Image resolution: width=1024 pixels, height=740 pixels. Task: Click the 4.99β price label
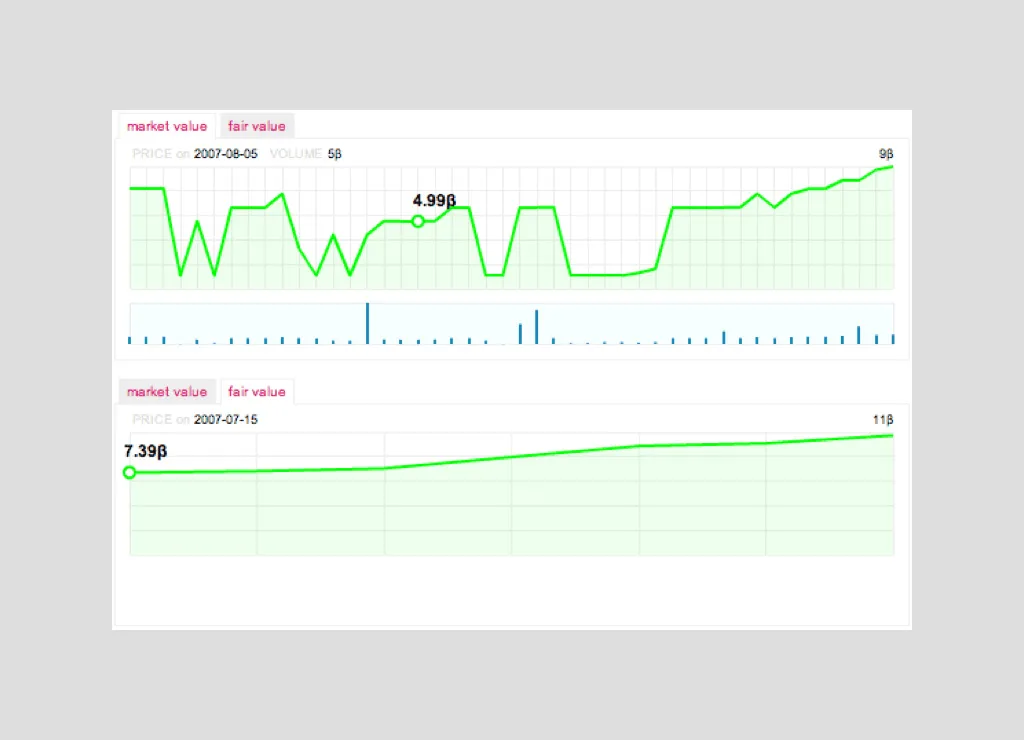coord(434,201)
